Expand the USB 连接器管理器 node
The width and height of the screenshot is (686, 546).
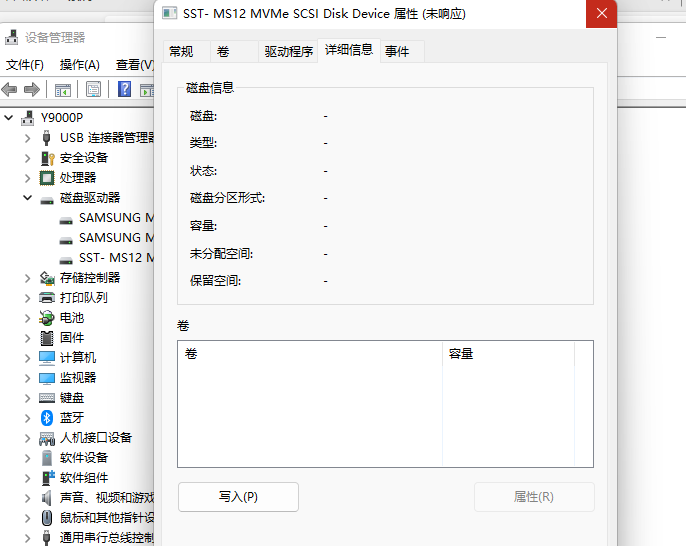pos(28,137)
